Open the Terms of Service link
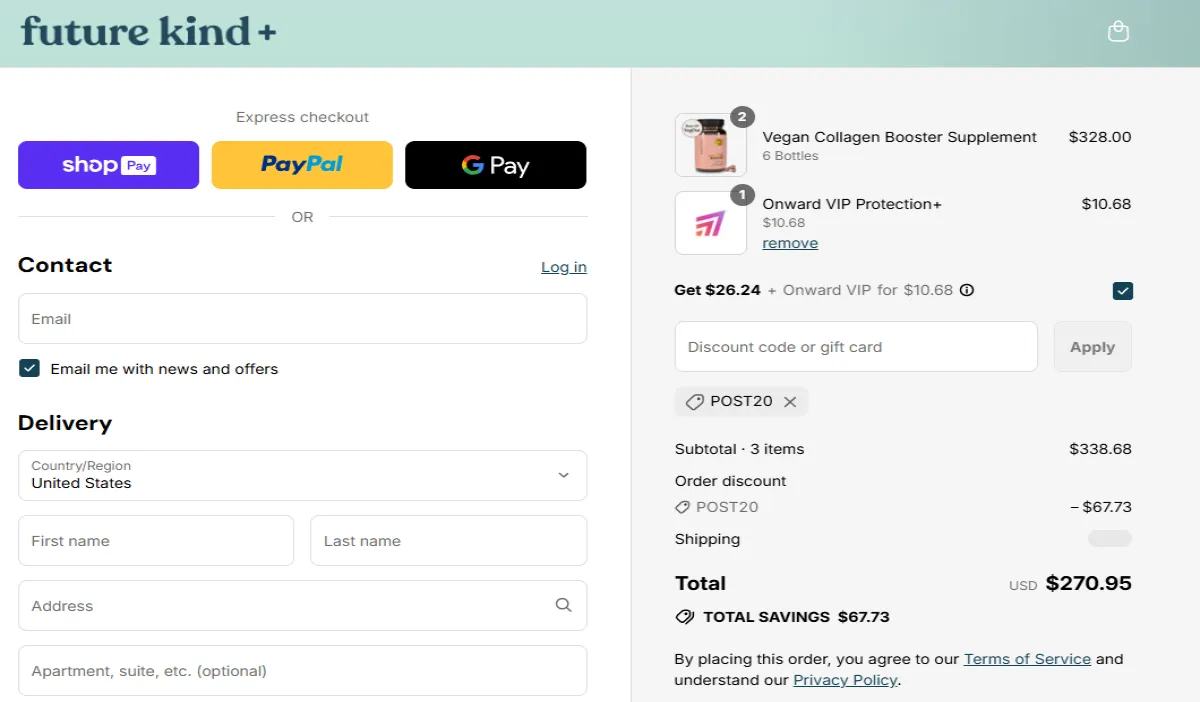Viewport: 1200px width, 702px height. tap(1027, 658)
